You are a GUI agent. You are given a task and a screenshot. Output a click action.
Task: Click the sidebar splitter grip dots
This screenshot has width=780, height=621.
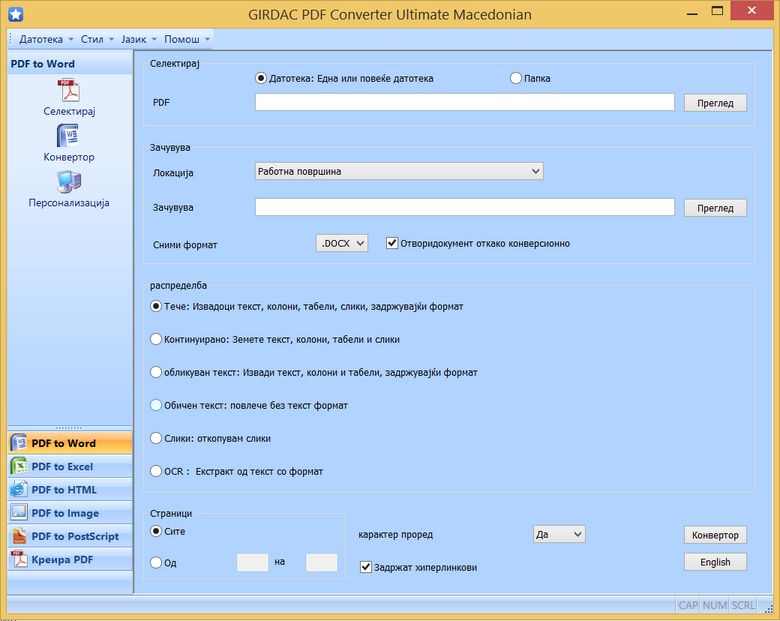pyautogui.click(x=69, y=427)
